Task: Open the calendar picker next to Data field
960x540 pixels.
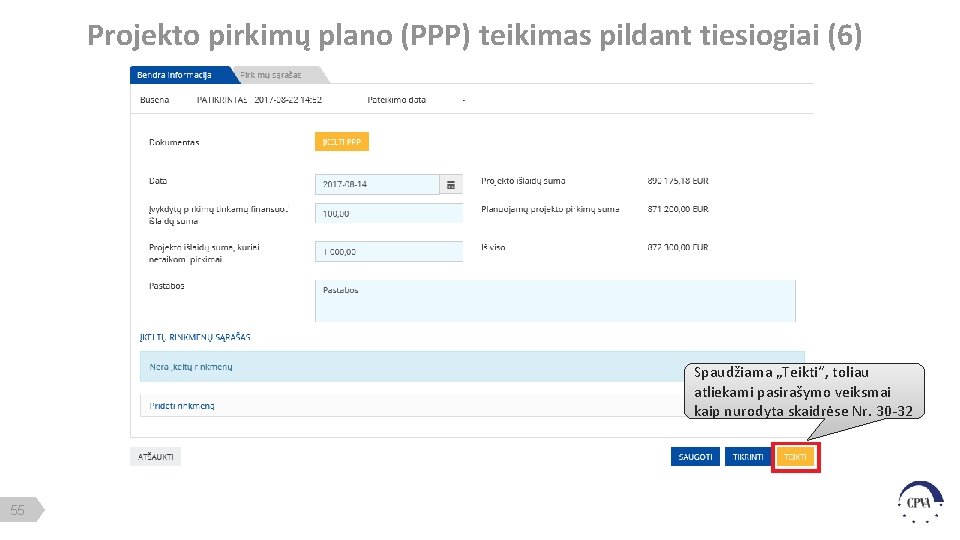Action: point(451,185)
